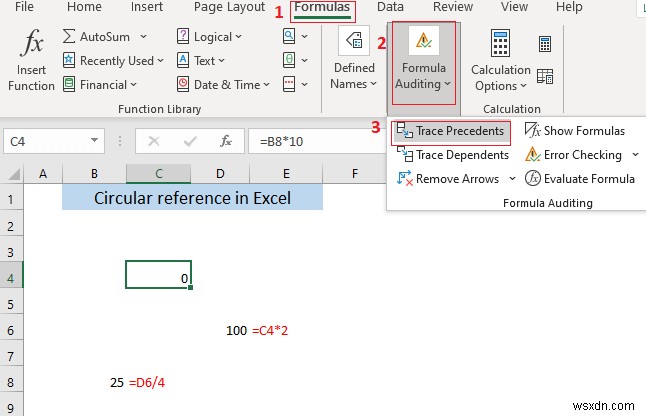The height and width of the screenshot is (416, 646).
Task: Open the Logical functions menu
Action: [209, 37]
